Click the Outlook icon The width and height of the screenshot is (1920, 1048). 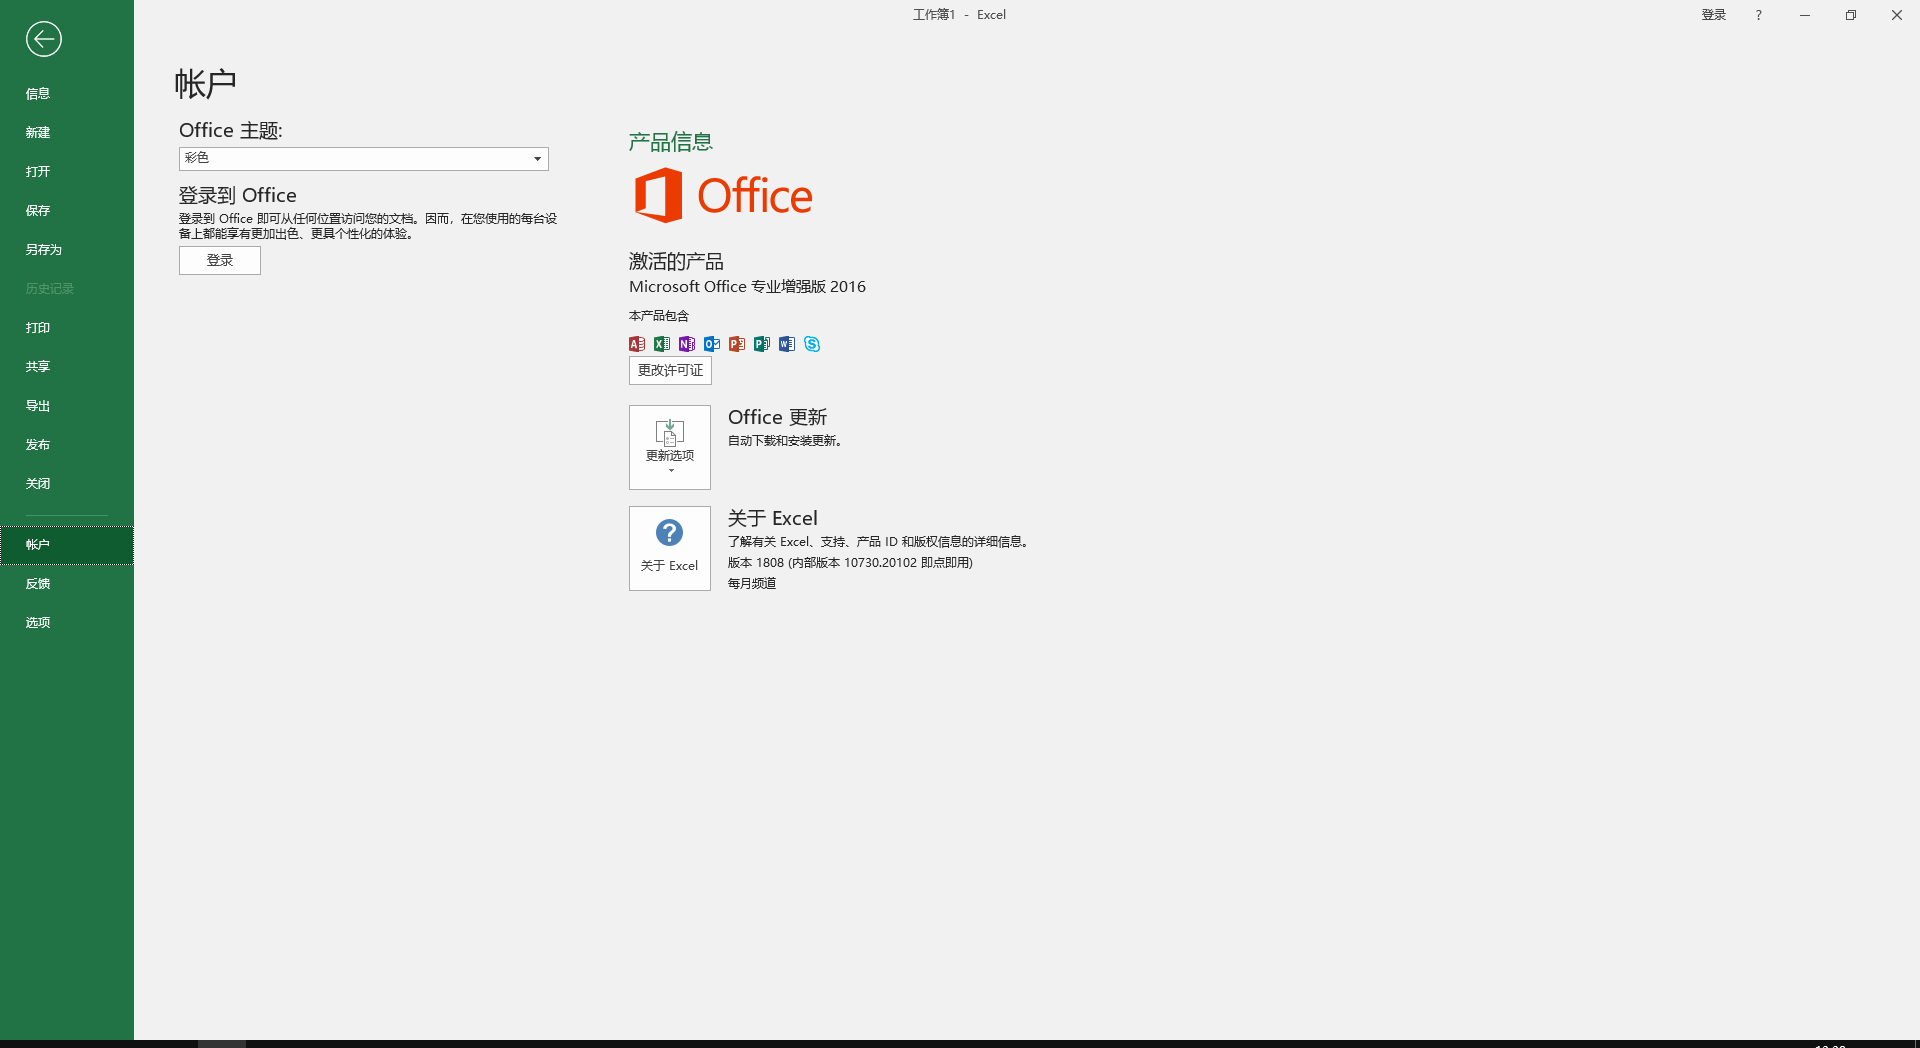pyautogui.click(x=711, y=343)
